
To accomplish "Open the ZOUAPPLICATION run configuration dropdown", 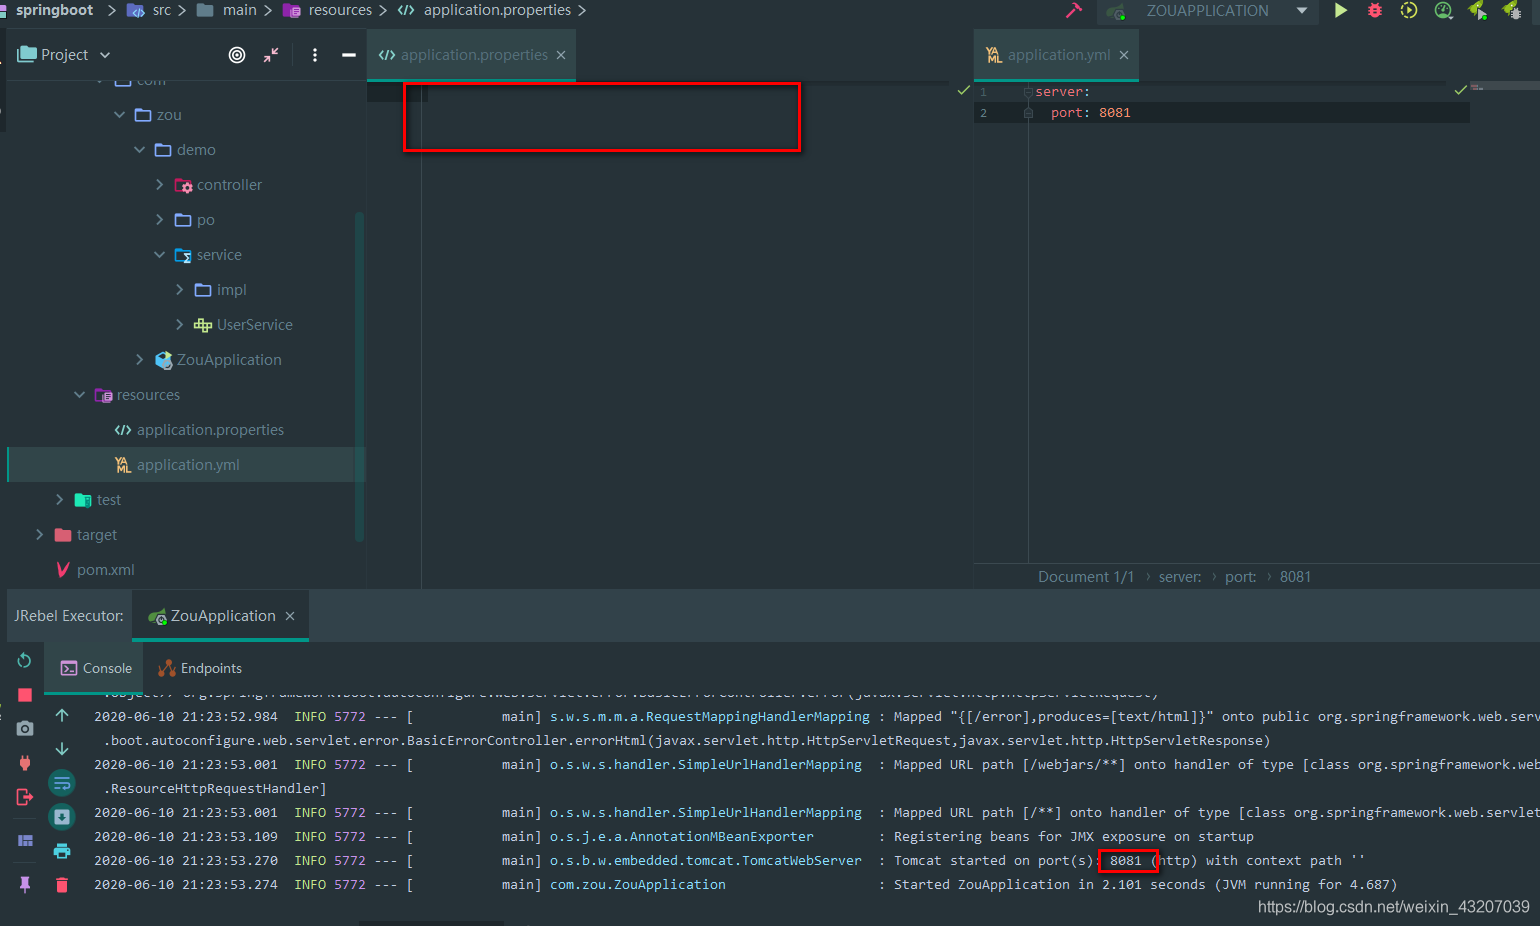I will [1208, 11].
